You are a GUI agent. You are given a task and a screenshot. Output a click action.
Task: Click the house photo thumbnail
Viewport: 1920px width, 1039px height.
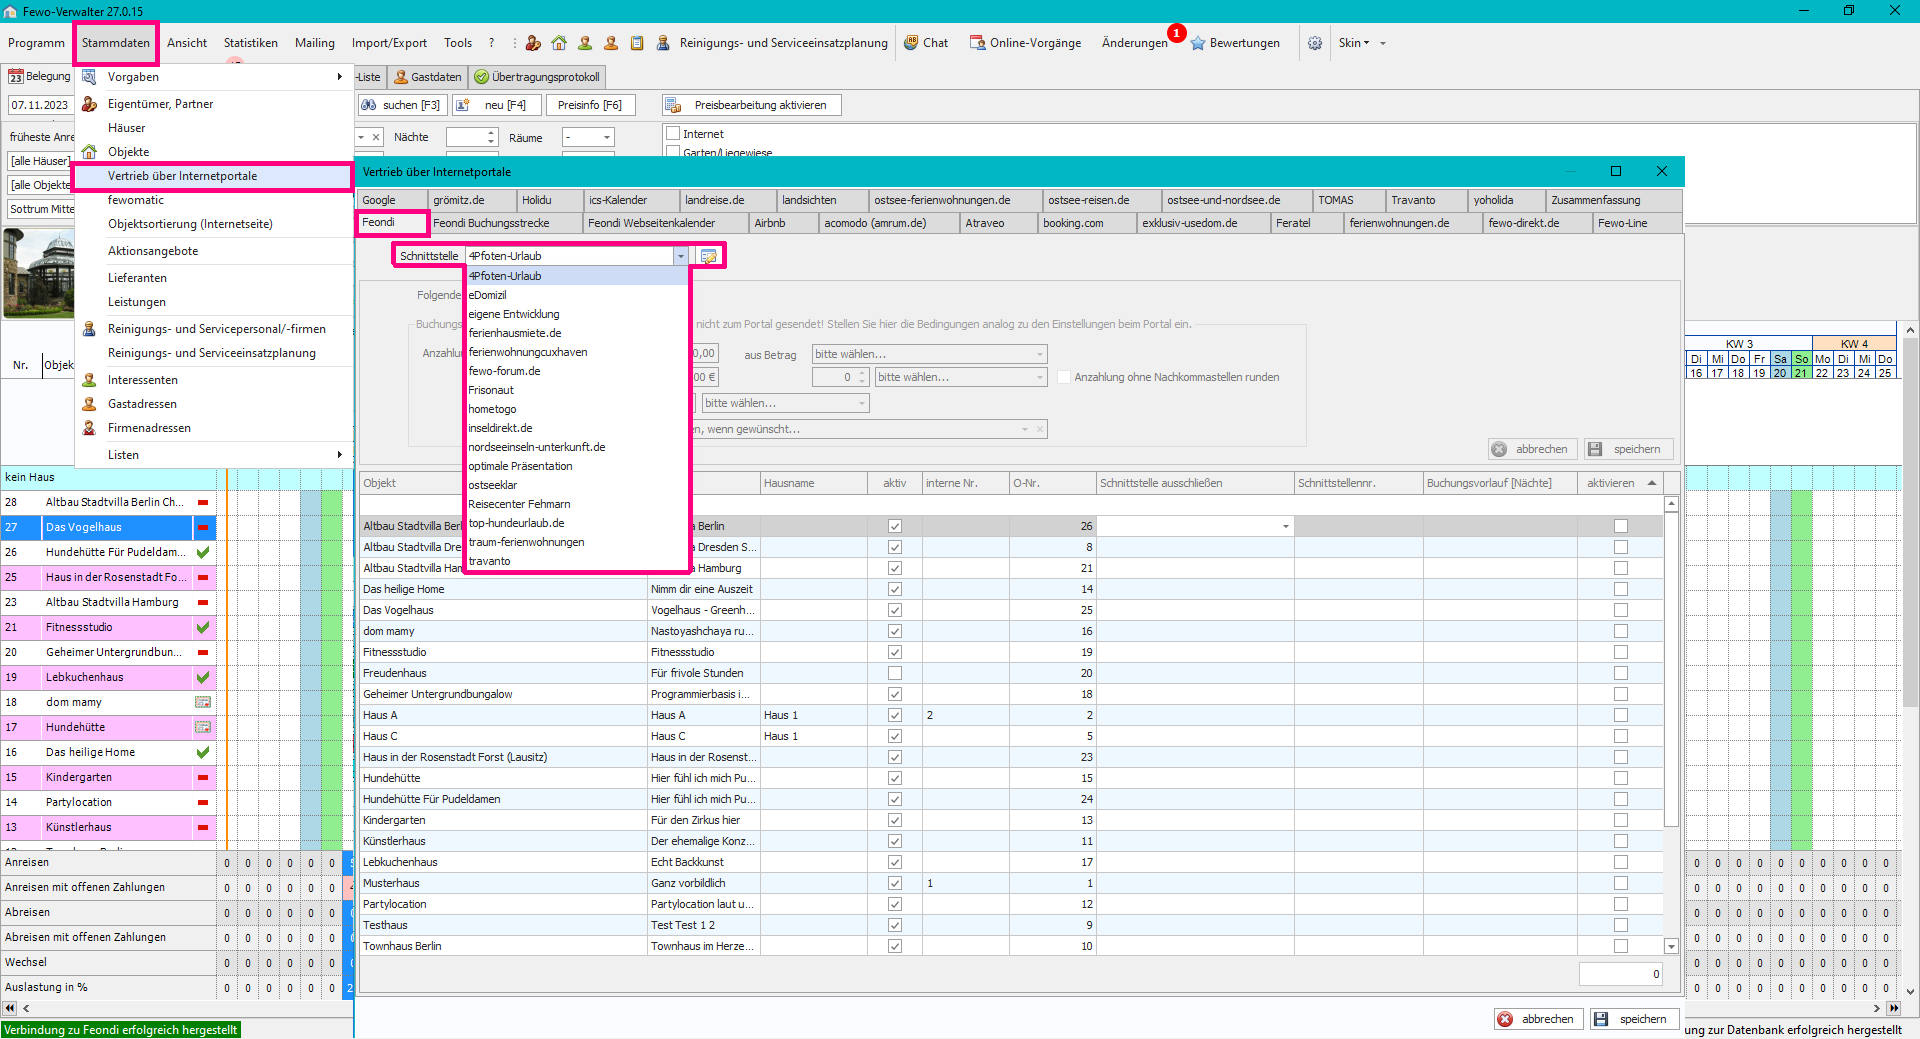click(40, 273)
